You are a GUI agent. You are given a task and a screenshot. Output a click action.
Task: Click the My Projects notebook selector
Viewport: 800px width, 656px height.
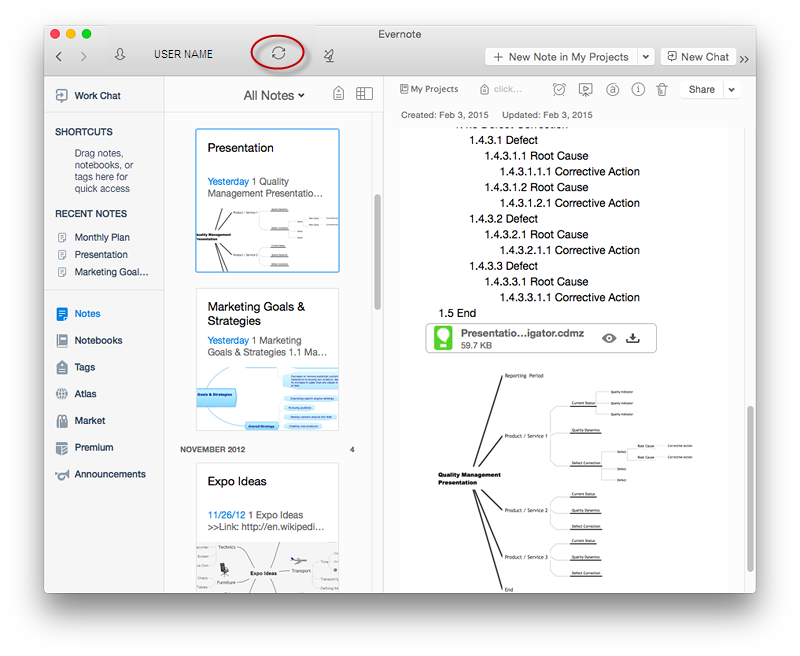point(429,89)
